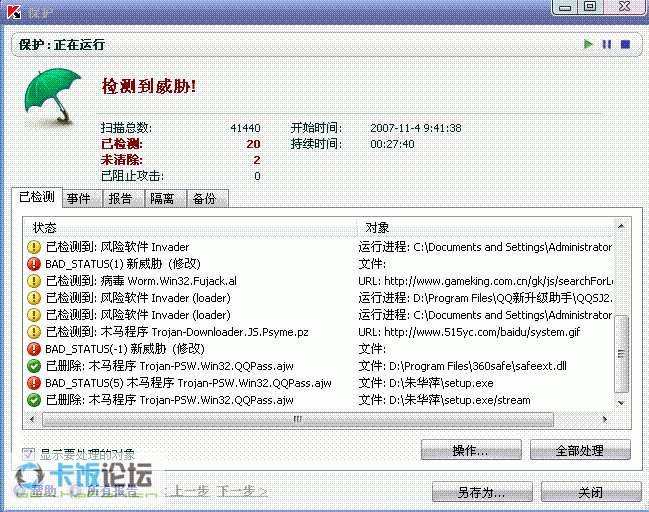The image size is (649, 512).
Task: Click the horizontal scrollbar thumb
Action: pos(298,419)
